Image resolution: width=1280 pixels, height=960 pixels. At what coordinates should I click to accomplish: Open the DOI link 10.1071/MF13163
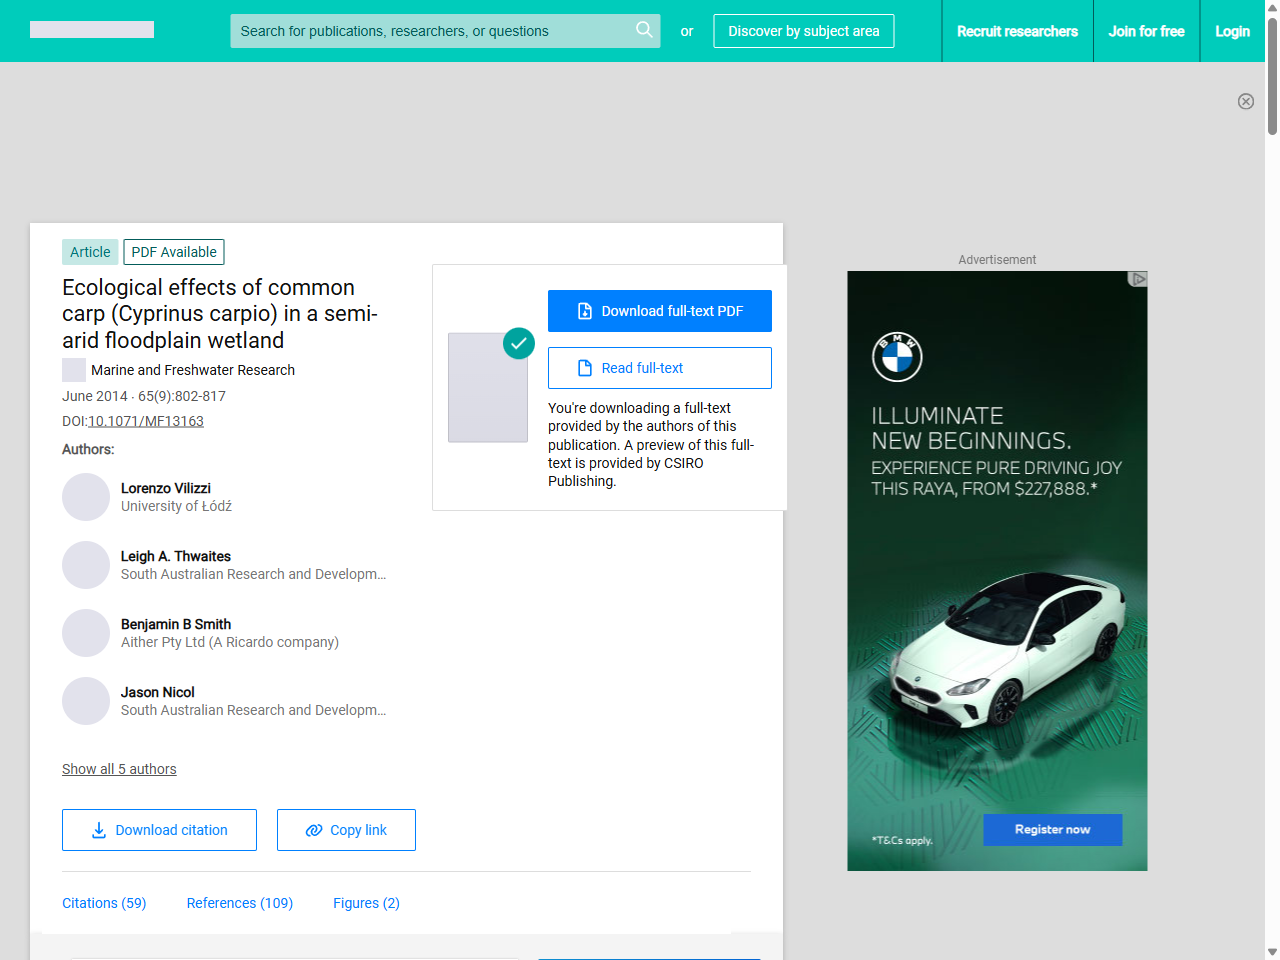coord(146,421)
